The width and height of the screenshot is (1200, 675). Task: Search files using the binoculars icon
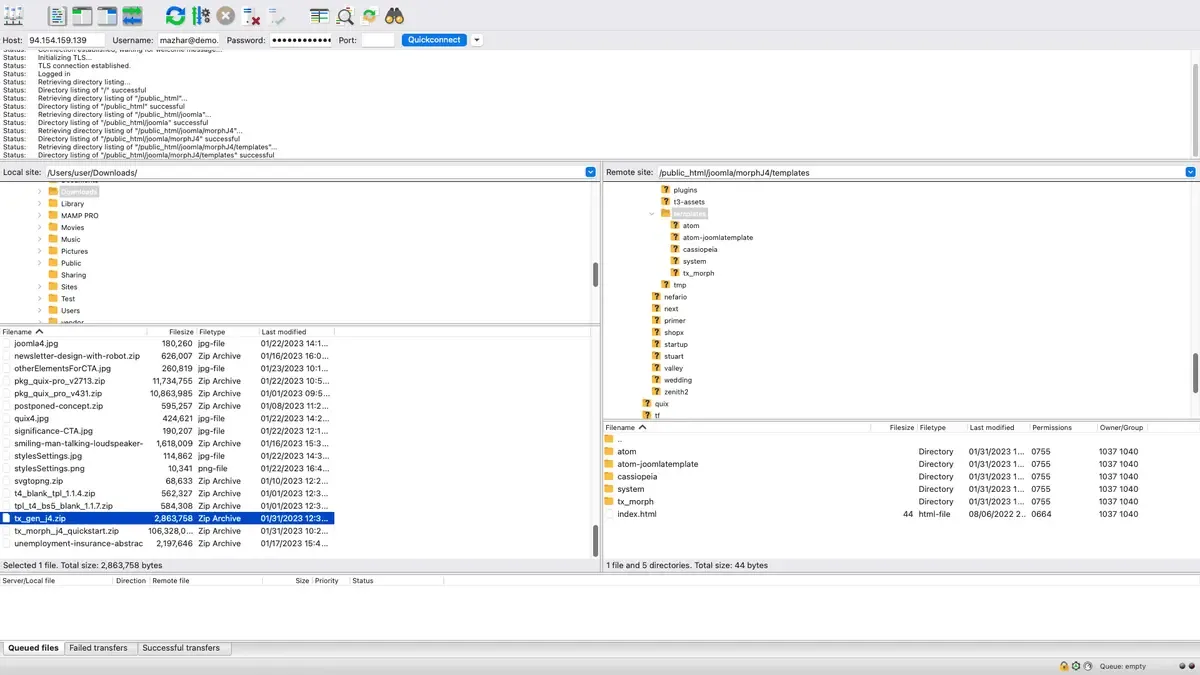(395, 16)
